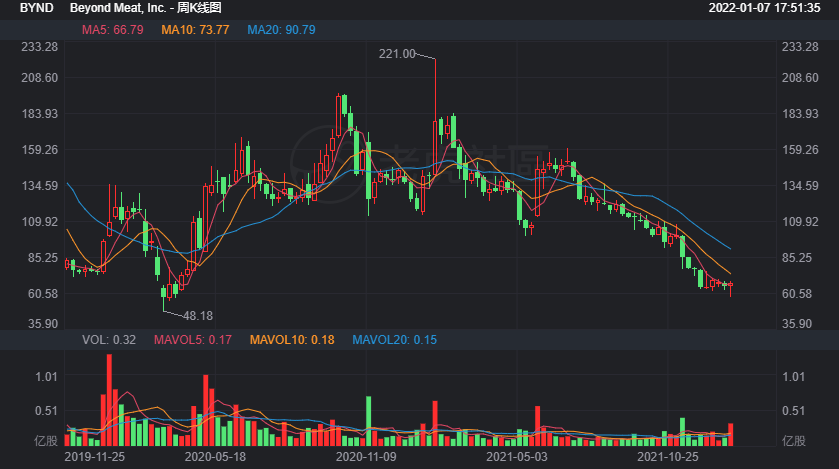Click the left axis 233.28 price label
The height and width of the screenshot is (469, 839).
(x=40, y=47)
